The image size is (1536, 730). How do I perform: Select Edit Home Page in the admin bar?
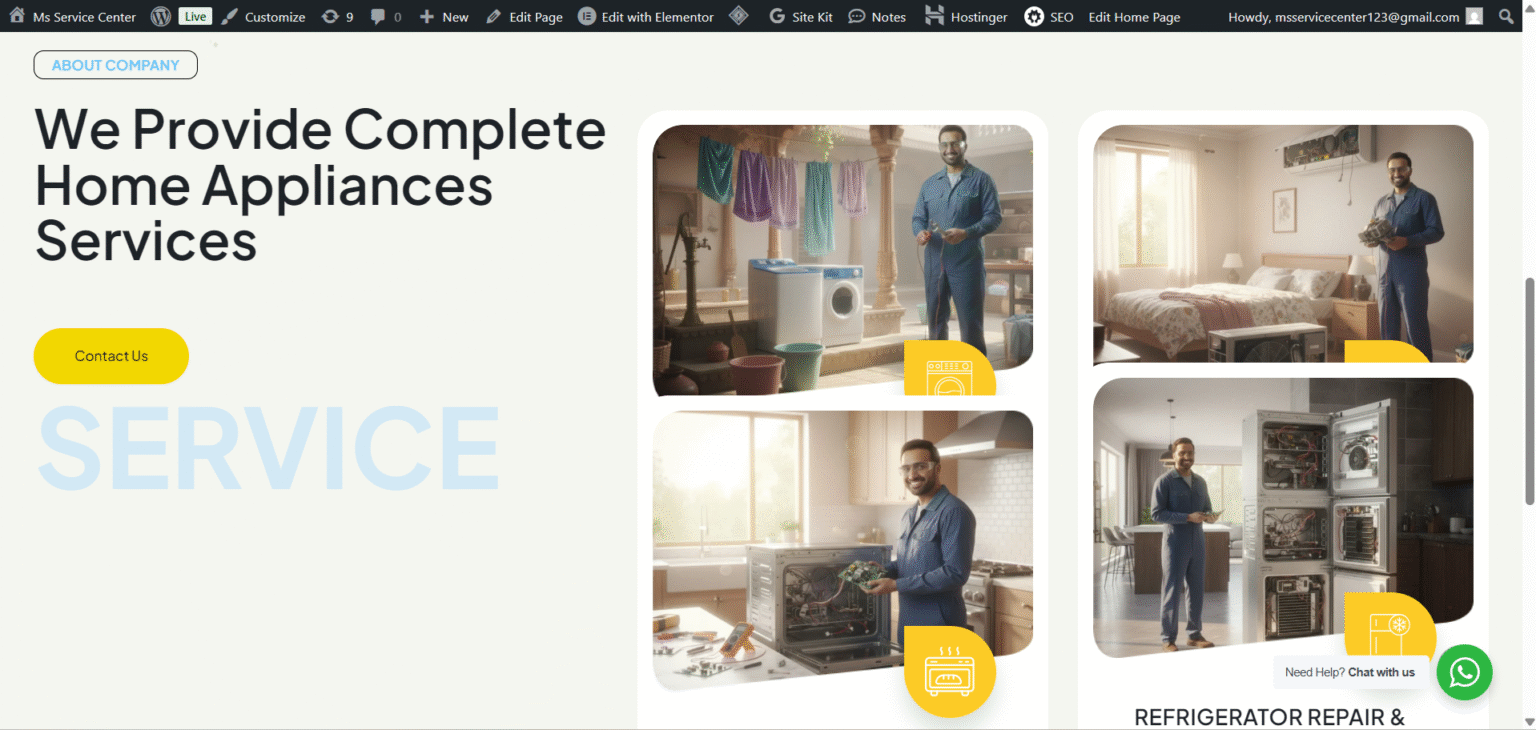pos(1133,16)
